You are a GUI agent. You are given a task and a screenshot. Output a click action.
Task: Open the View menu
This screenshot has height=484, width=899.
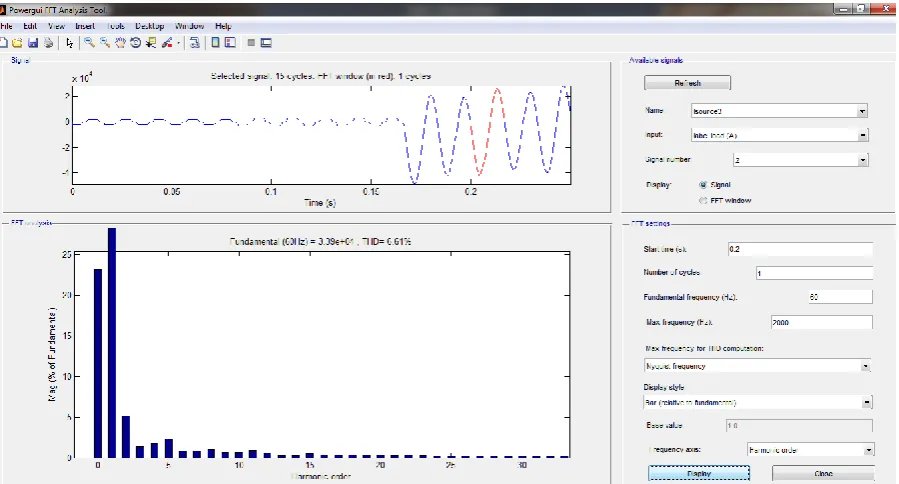[56, 26]
